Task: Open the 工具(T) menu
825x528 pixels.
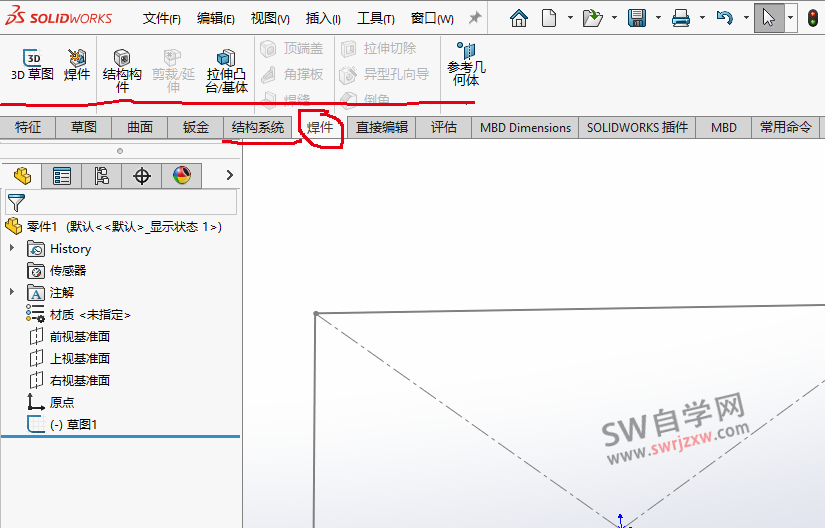Action: coord(376,18)
